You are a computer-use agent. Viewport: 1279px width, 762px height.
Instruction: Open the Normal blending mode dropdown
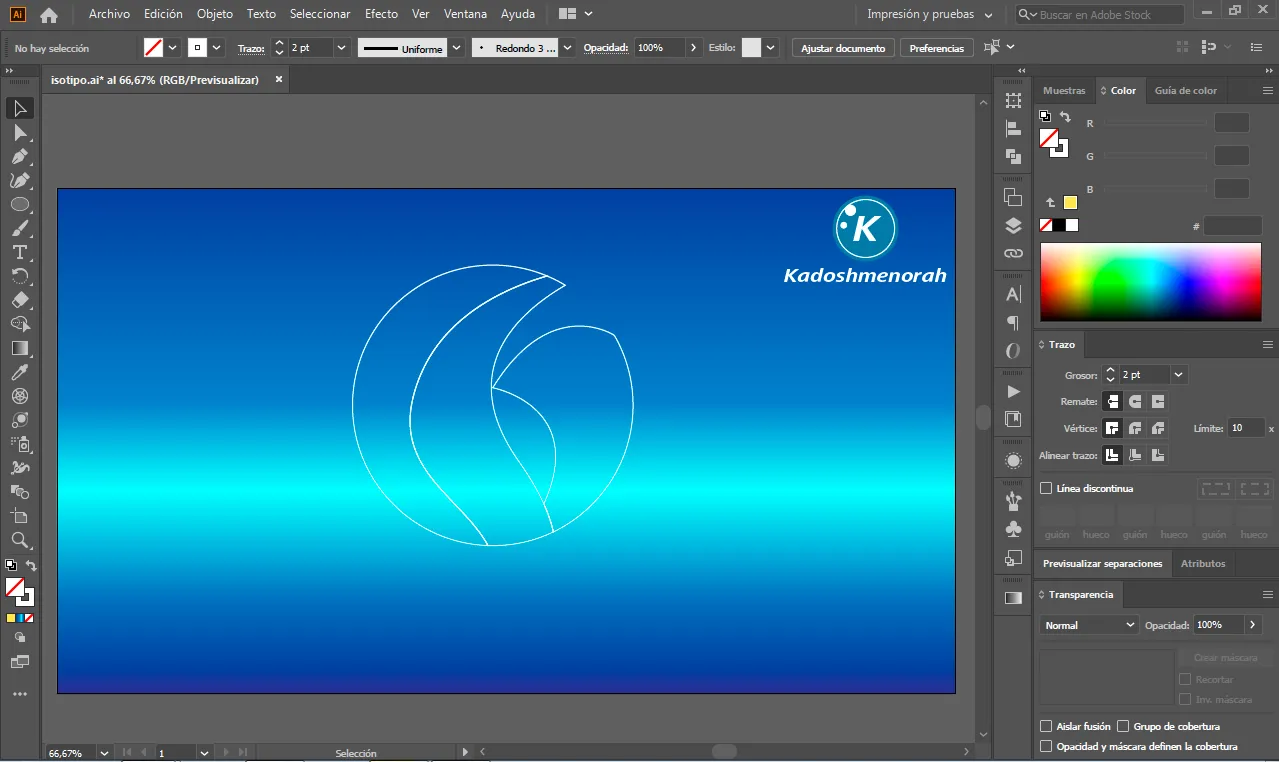point(1088,625)
